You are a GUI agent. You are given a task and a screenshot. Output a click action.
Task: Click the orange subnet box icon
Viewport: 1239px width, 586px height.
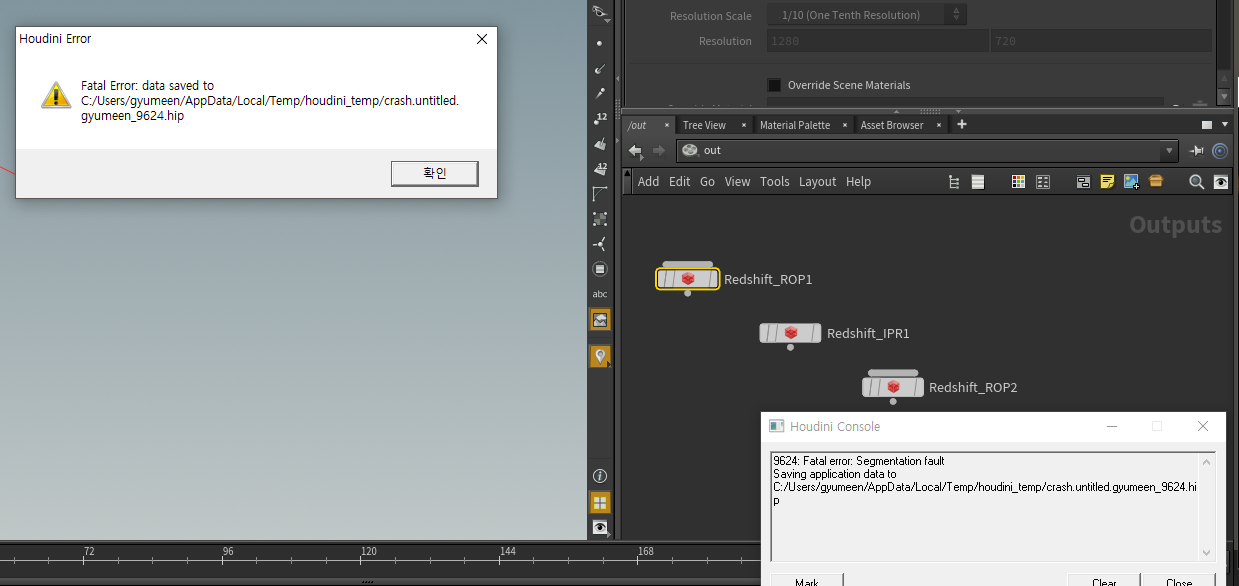pyautogui.click(x=1156, y=181)
